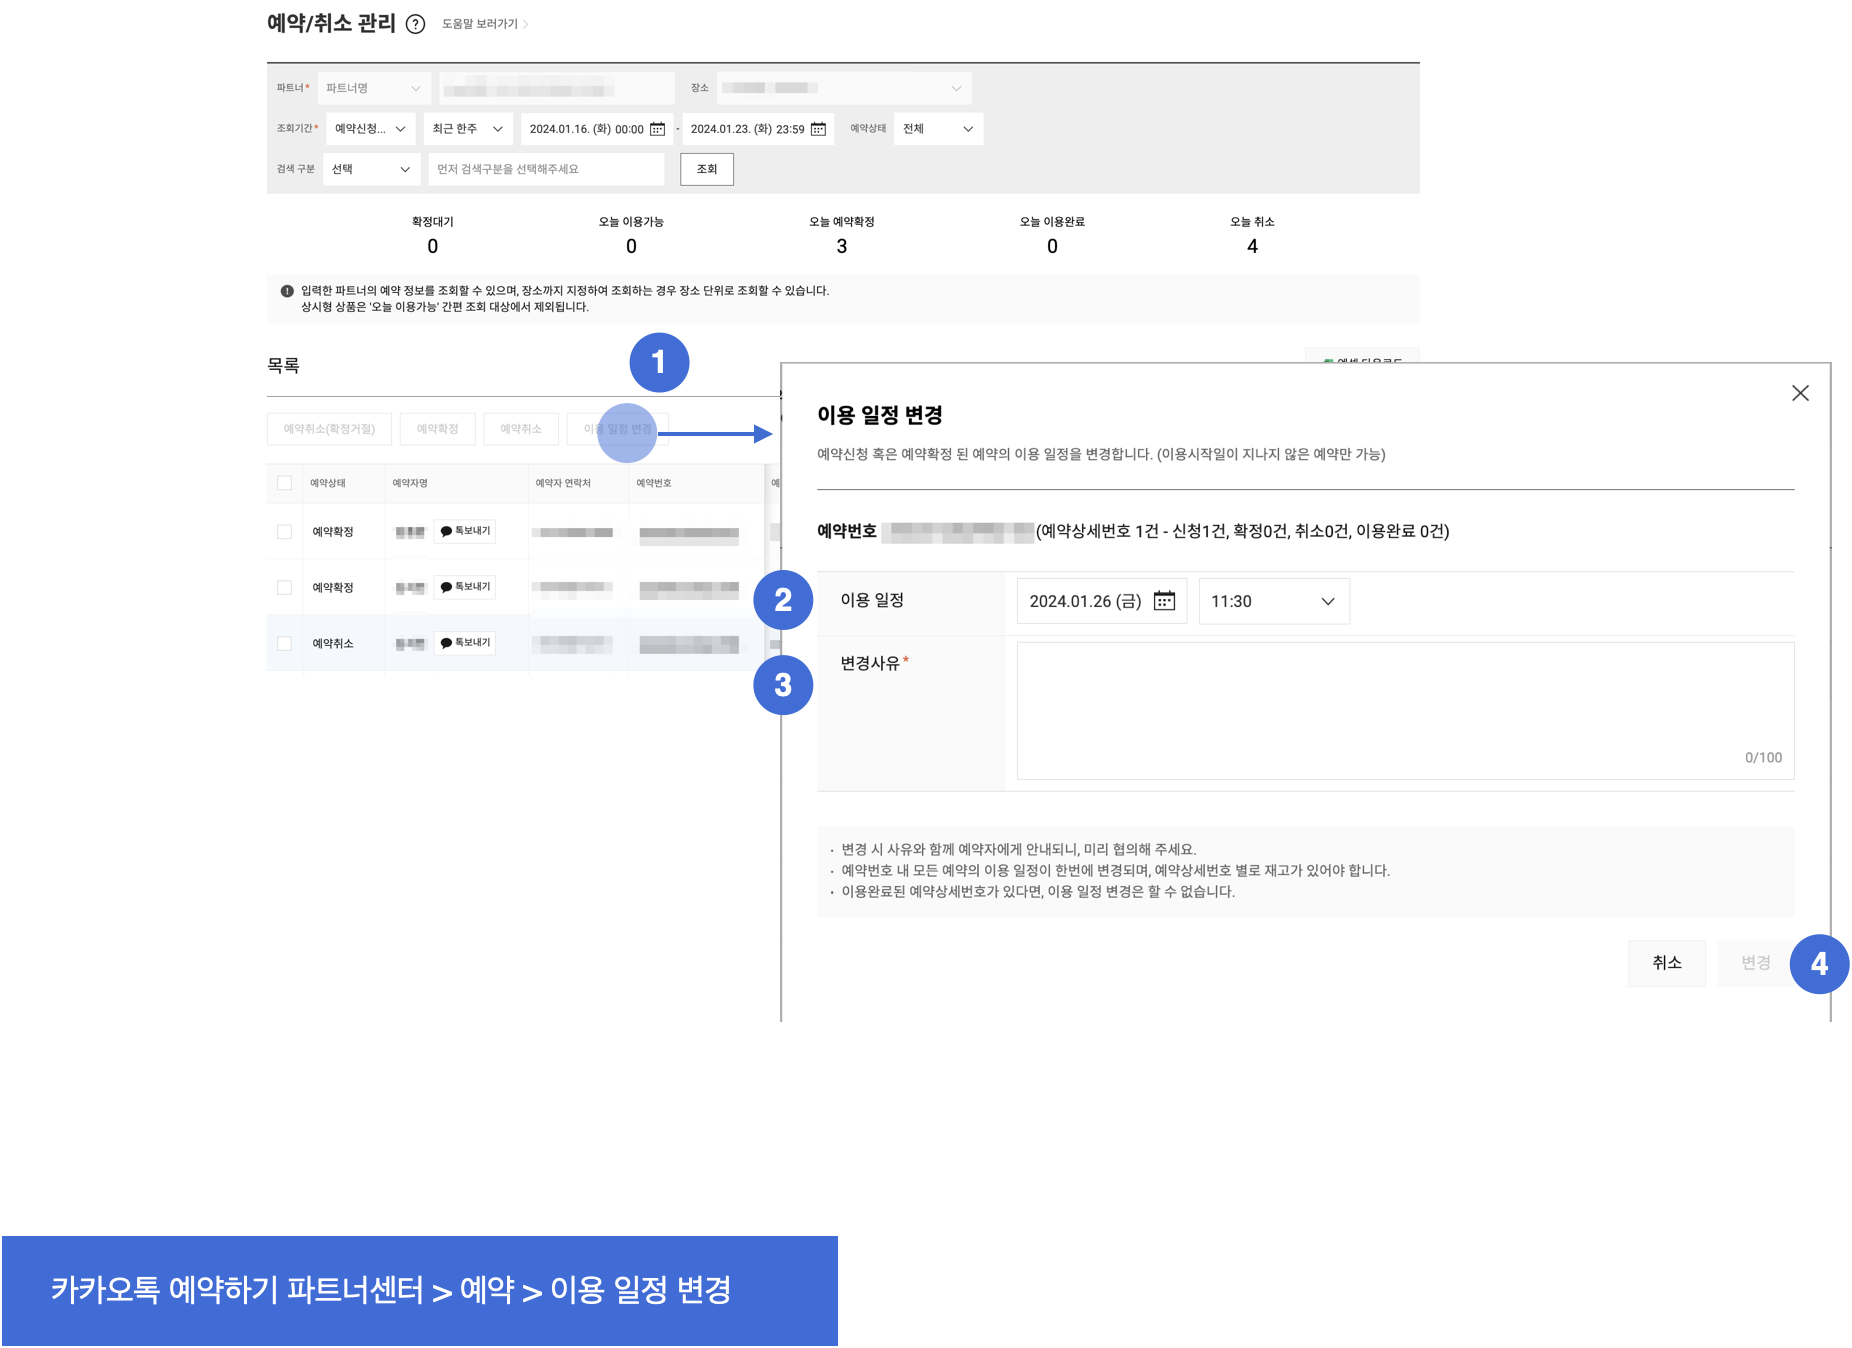Screen dimensions: 1852x1348
Task: Toggle the select-all header checkbox
Action: [285, 483]
